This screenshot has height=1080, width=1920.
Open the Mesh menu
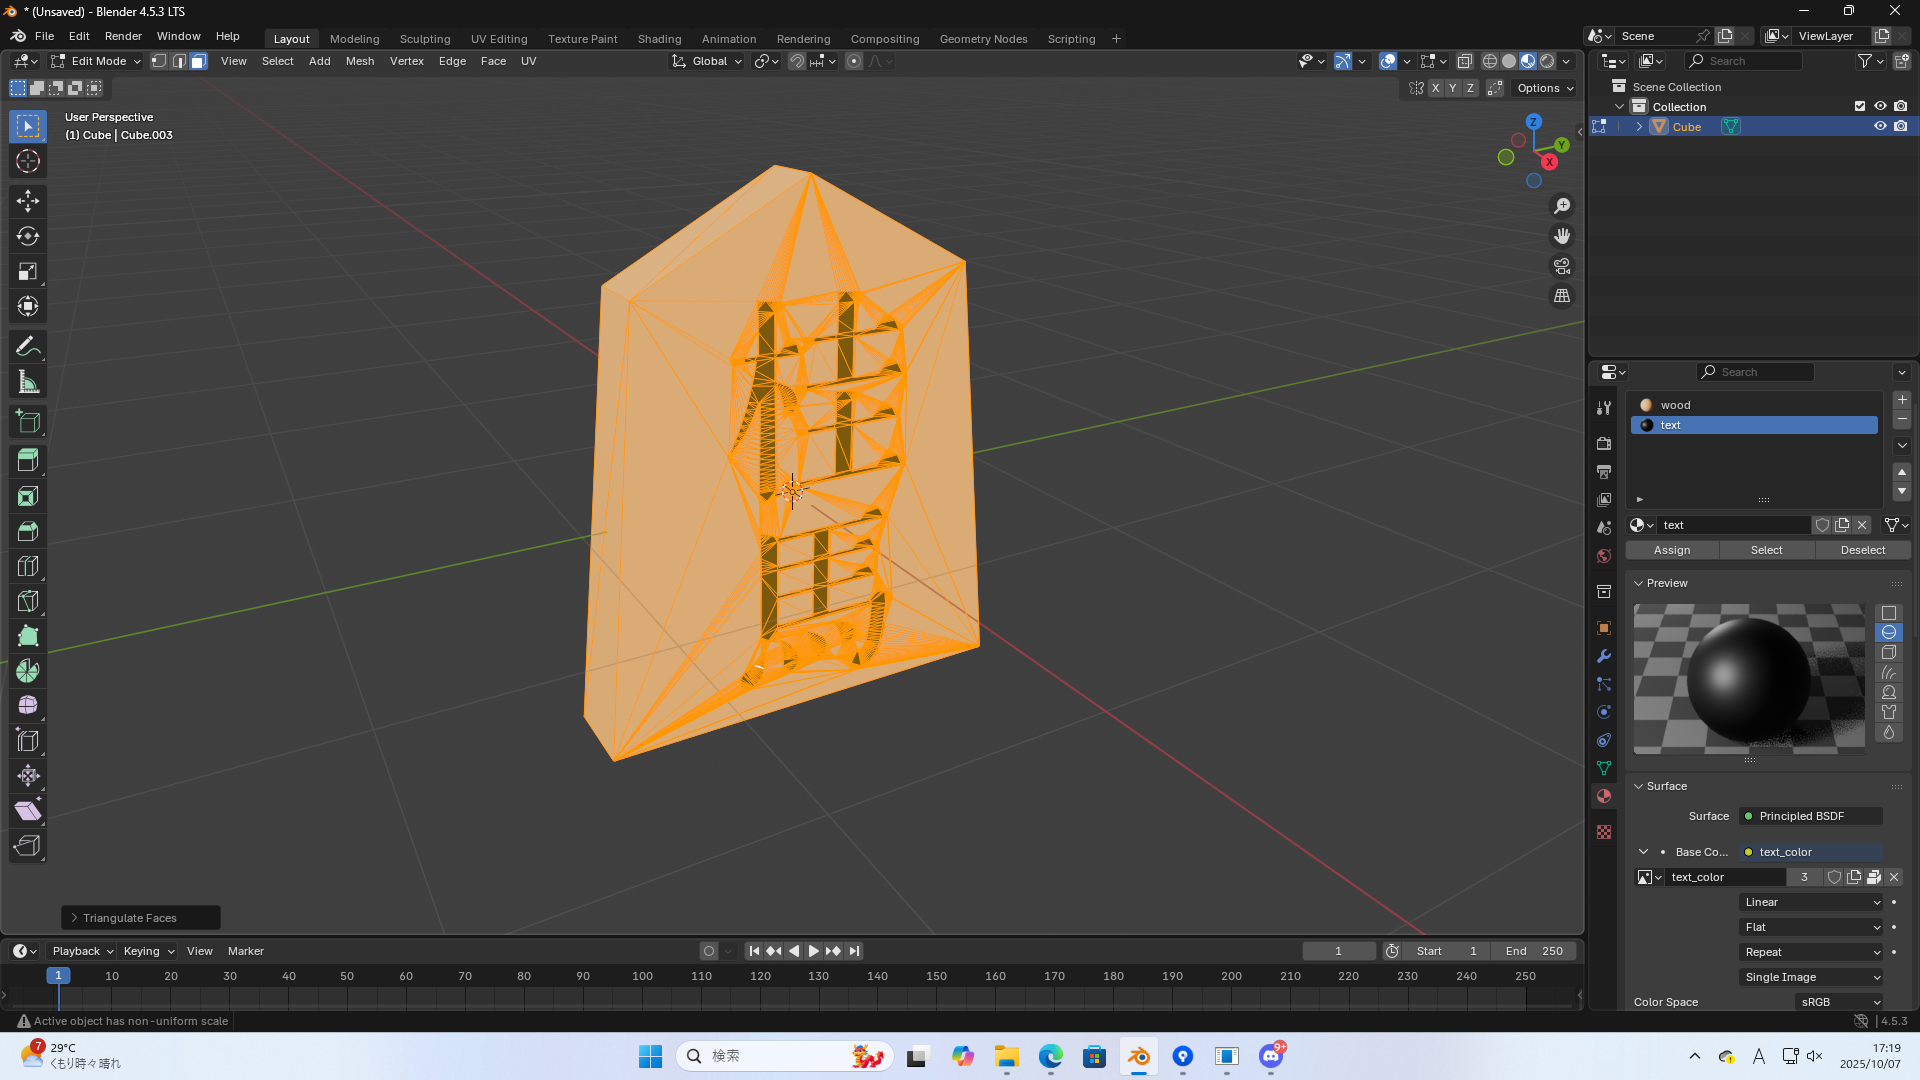click(360, 61)
